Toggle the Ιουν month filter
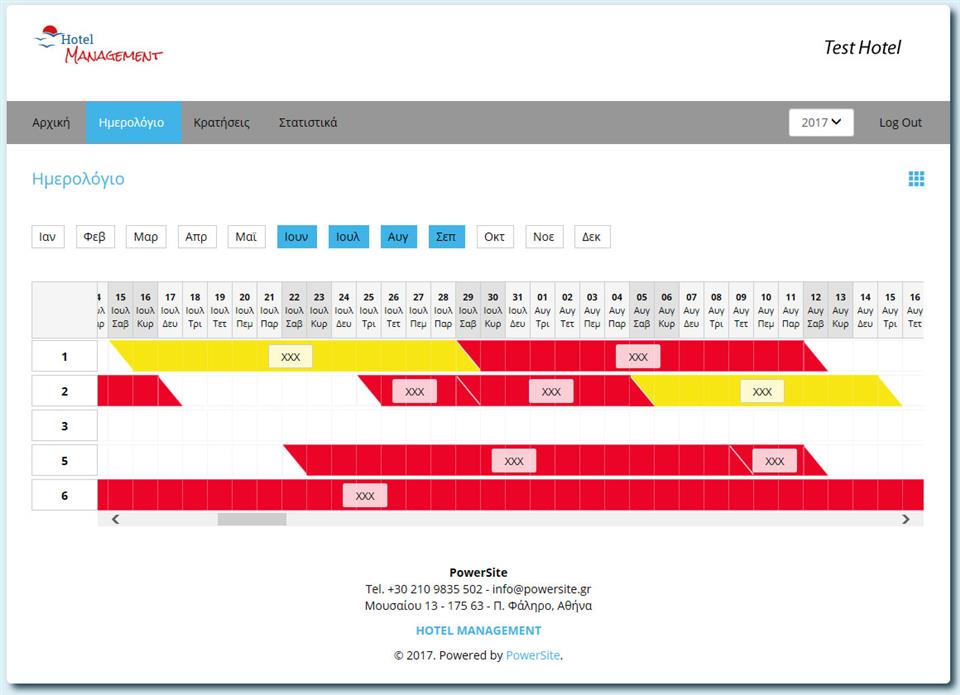 point(296,237)
